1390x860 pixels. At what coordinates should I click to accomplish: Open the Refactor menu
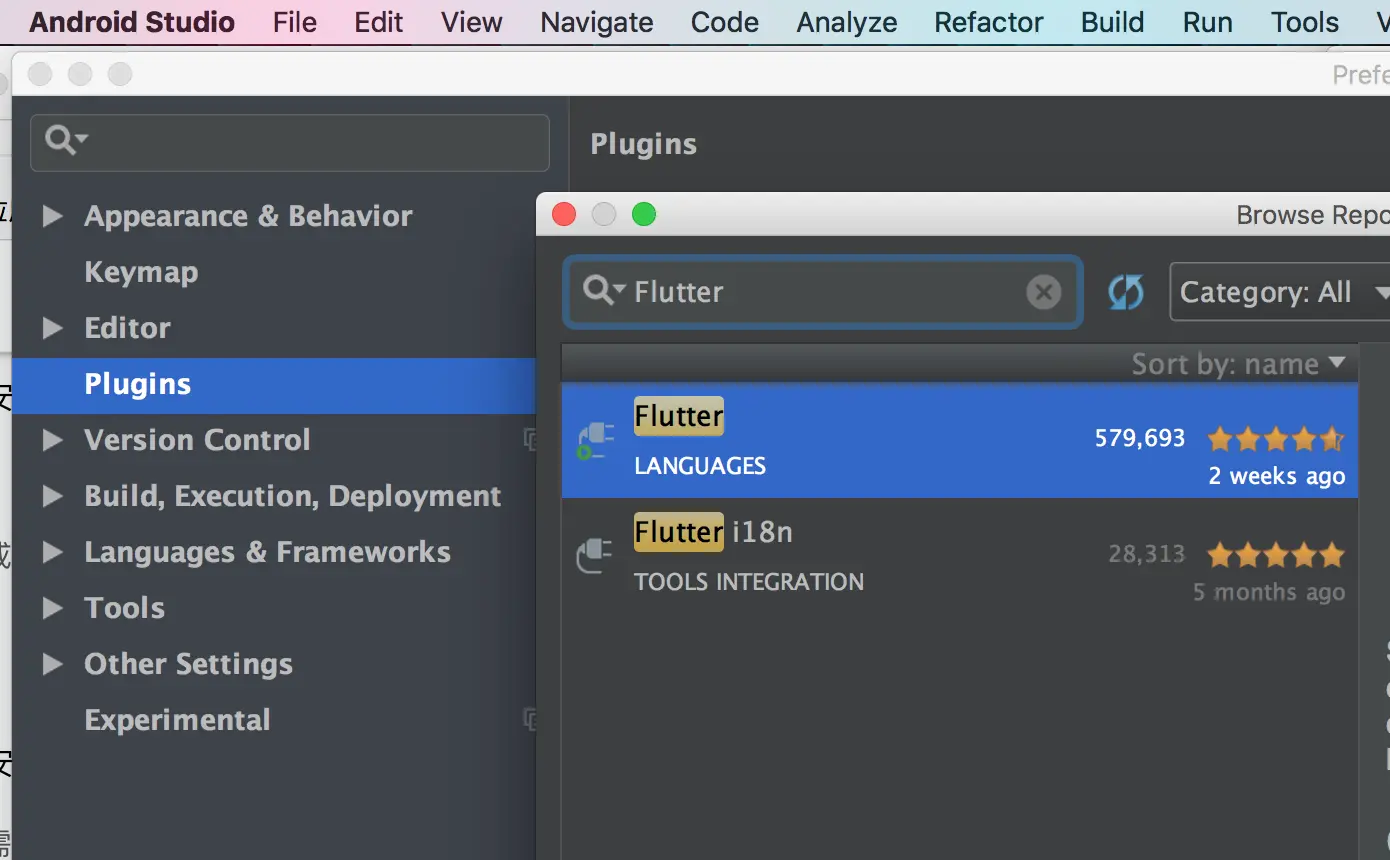point(989,22)
